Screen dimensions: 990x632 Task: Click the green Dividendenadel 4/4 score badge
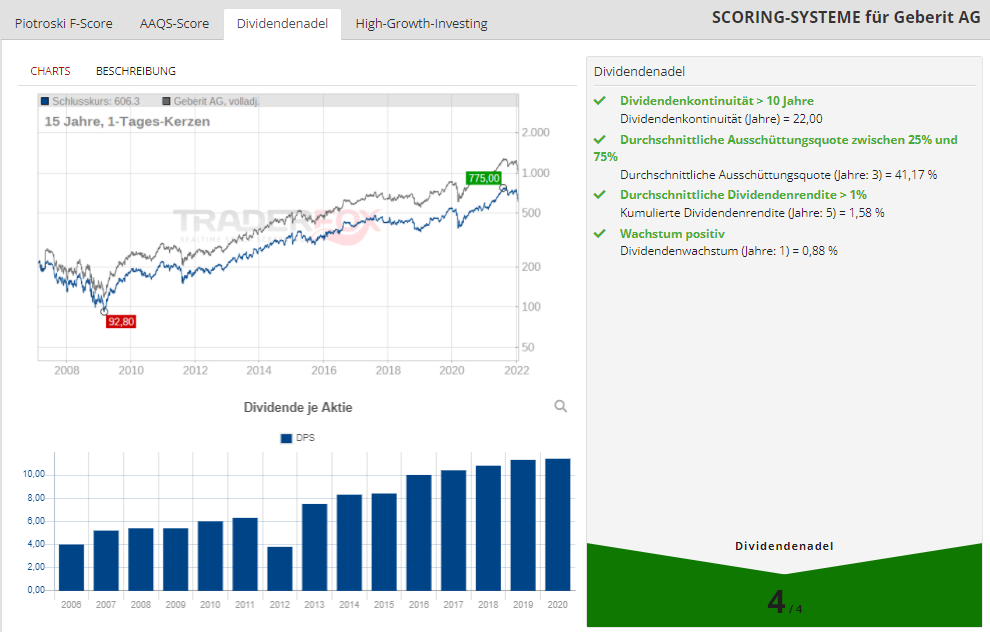(x=784, y=585)
